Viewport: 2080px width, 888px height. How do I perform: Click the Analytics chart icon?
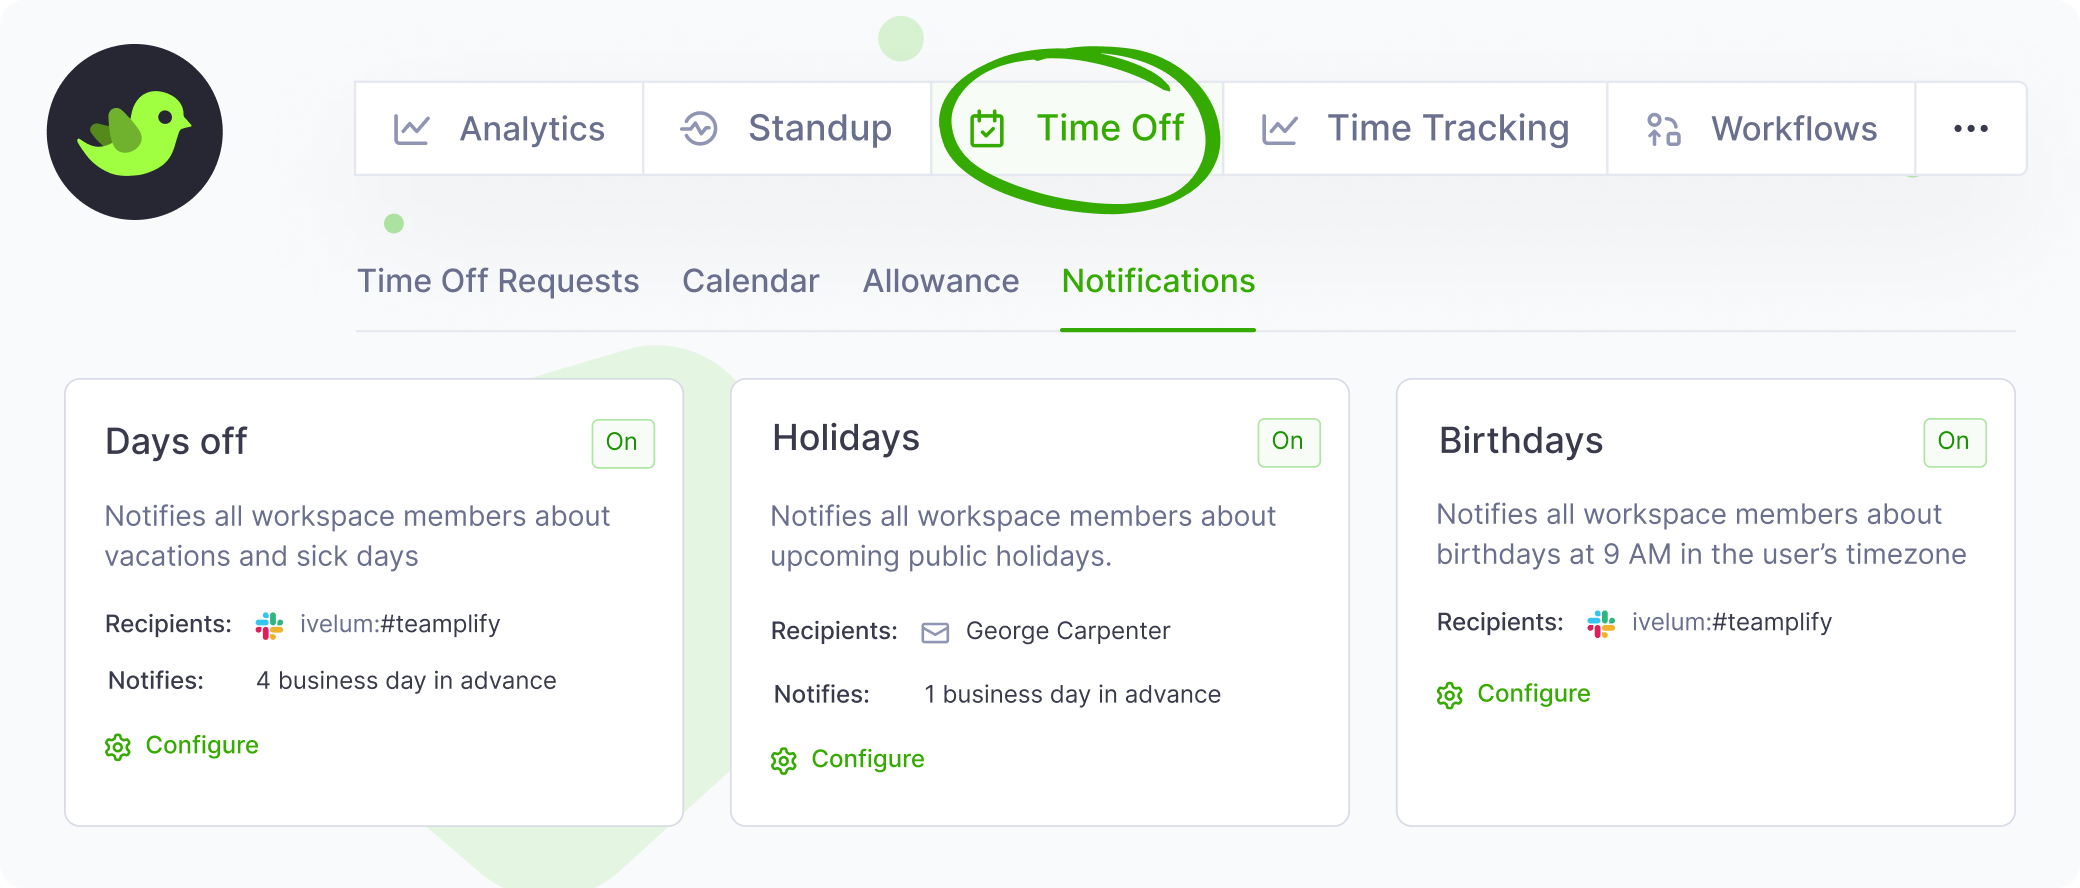(412, 129)
